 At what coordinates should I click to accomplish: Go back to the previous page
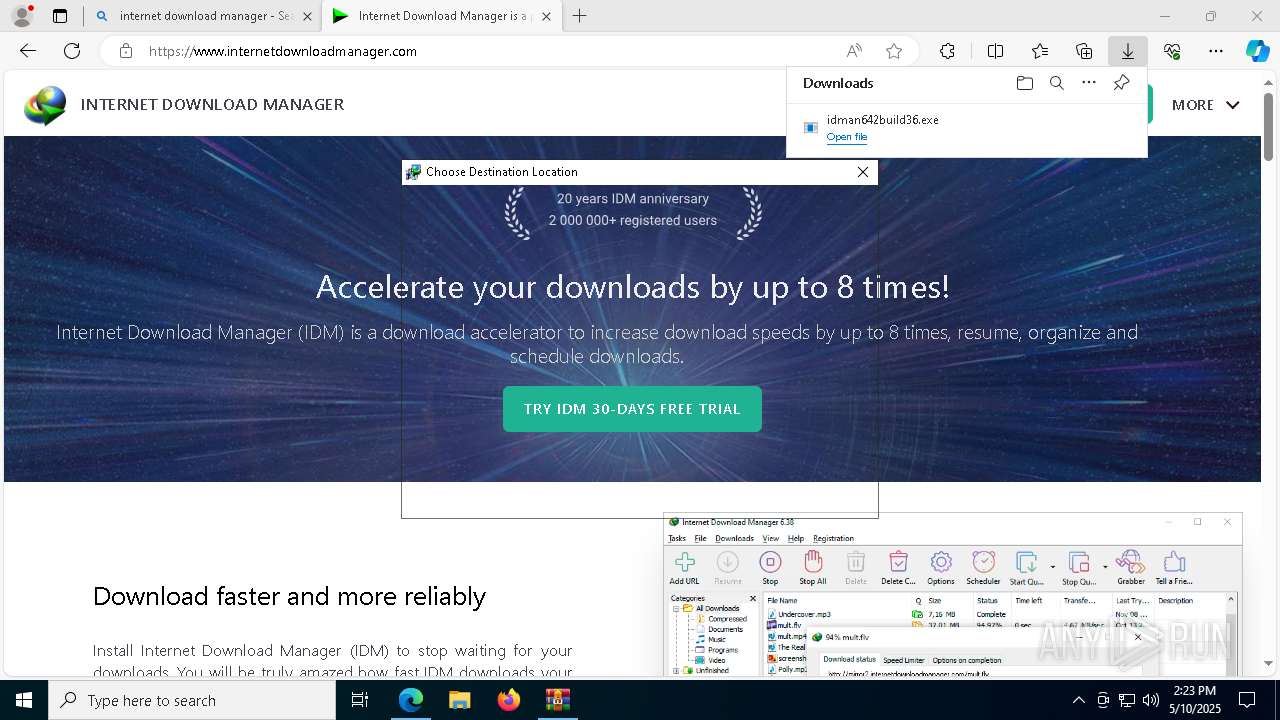(28, 51)
